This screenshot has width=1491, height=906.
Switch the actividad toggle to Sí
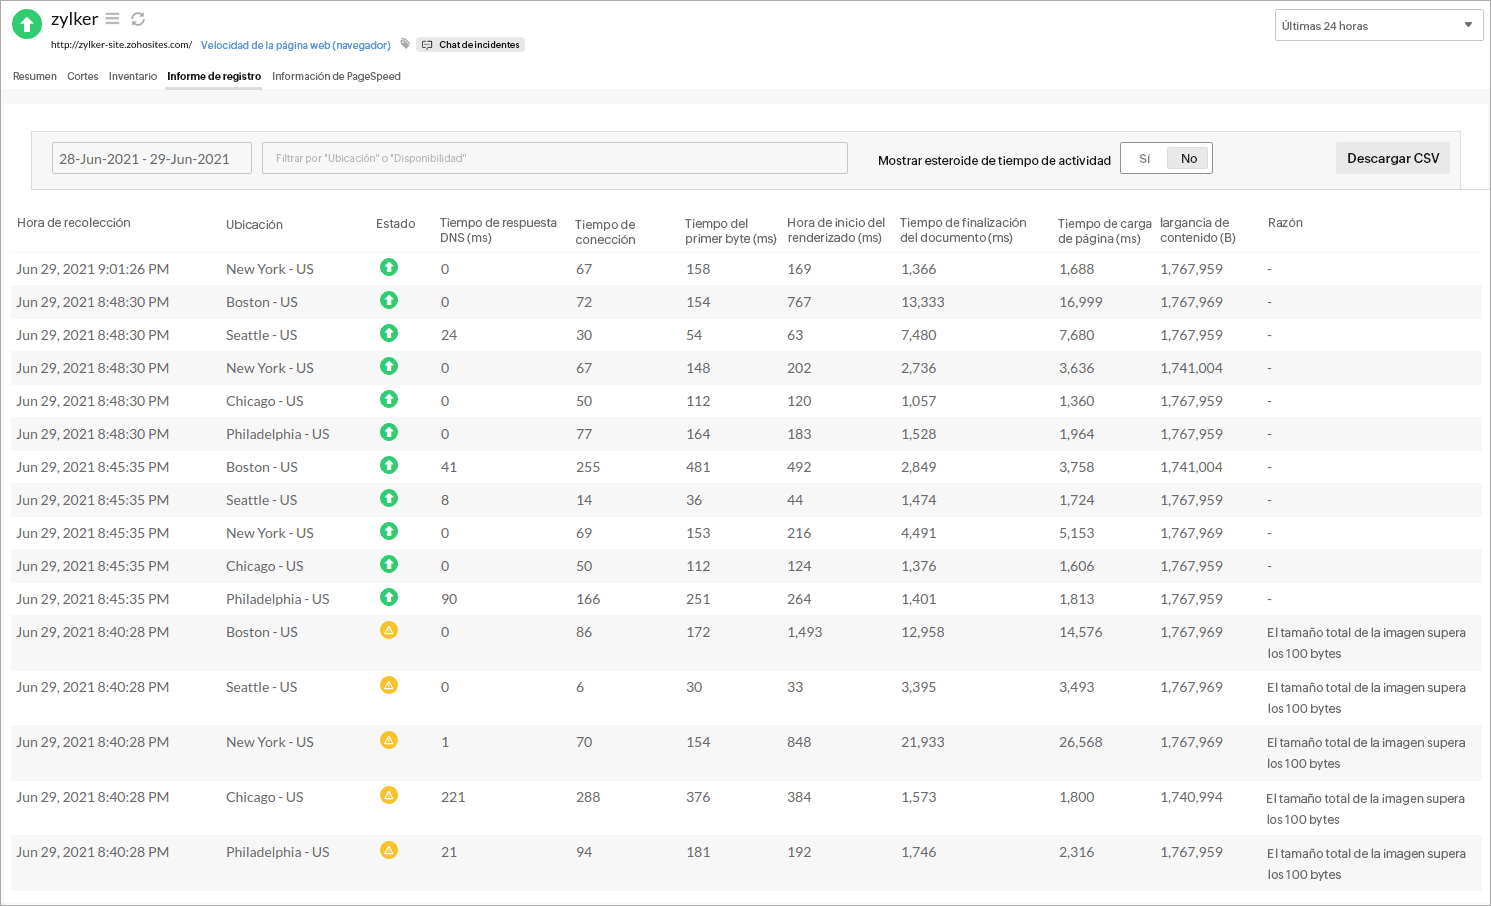(1144, 157)
